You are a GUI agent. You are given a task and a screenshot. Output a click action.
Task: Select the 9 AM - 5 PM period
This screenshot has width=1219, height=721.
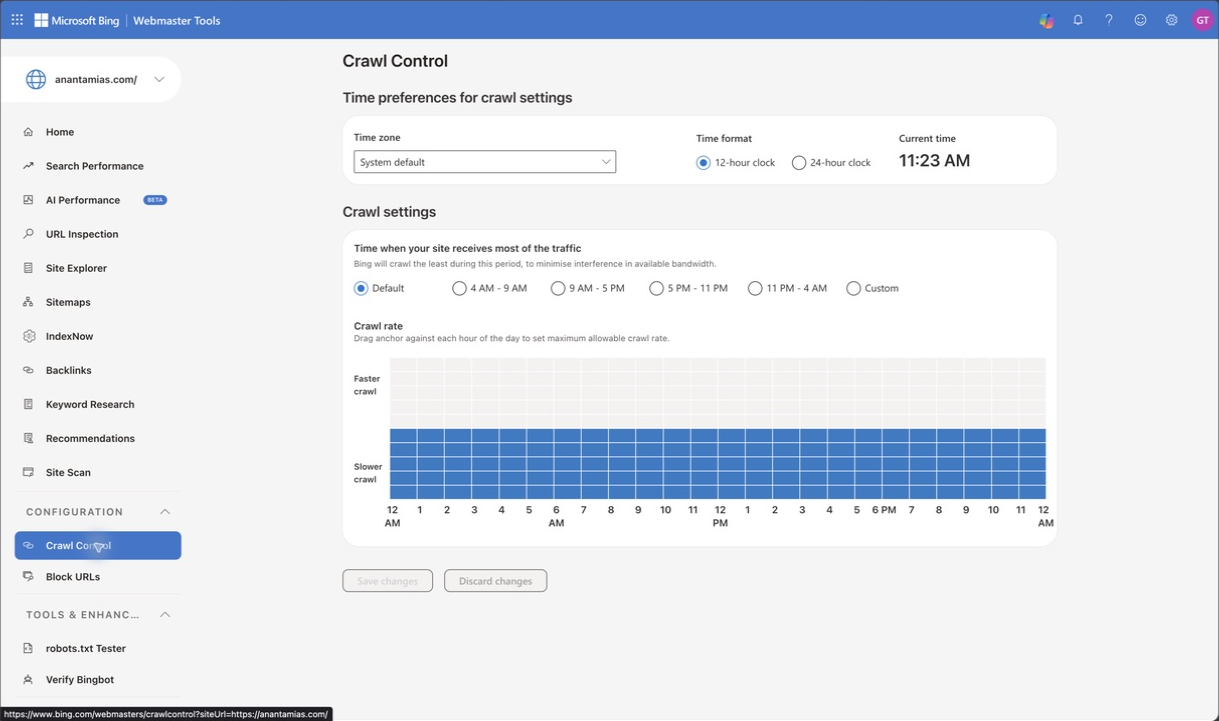(x=558, y=288)
